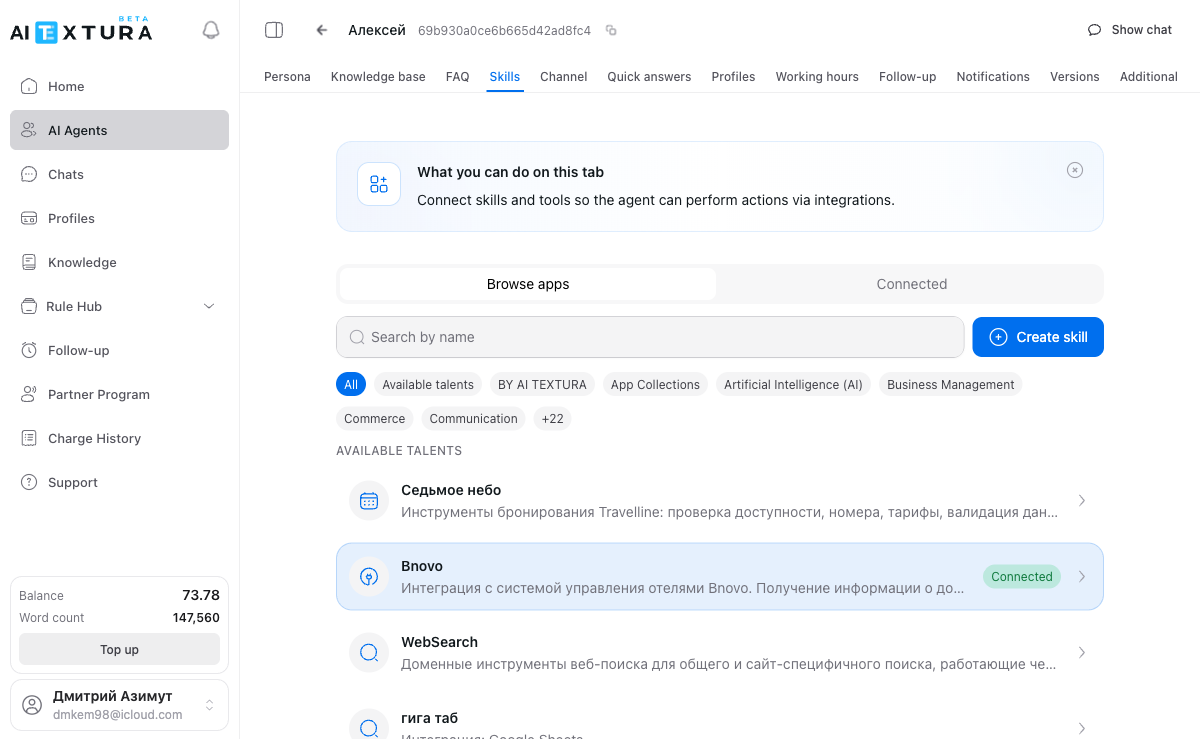The image size is (1200, 739).
Task: Switch to the FAQ tab
Action: tap(458, 76)
